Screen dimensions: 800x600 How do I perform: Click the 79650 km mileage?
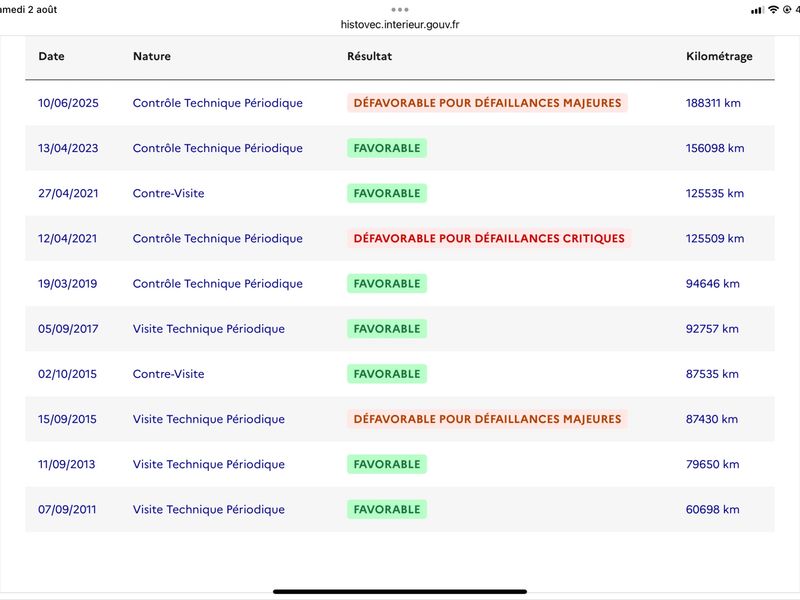coord(713,464)
